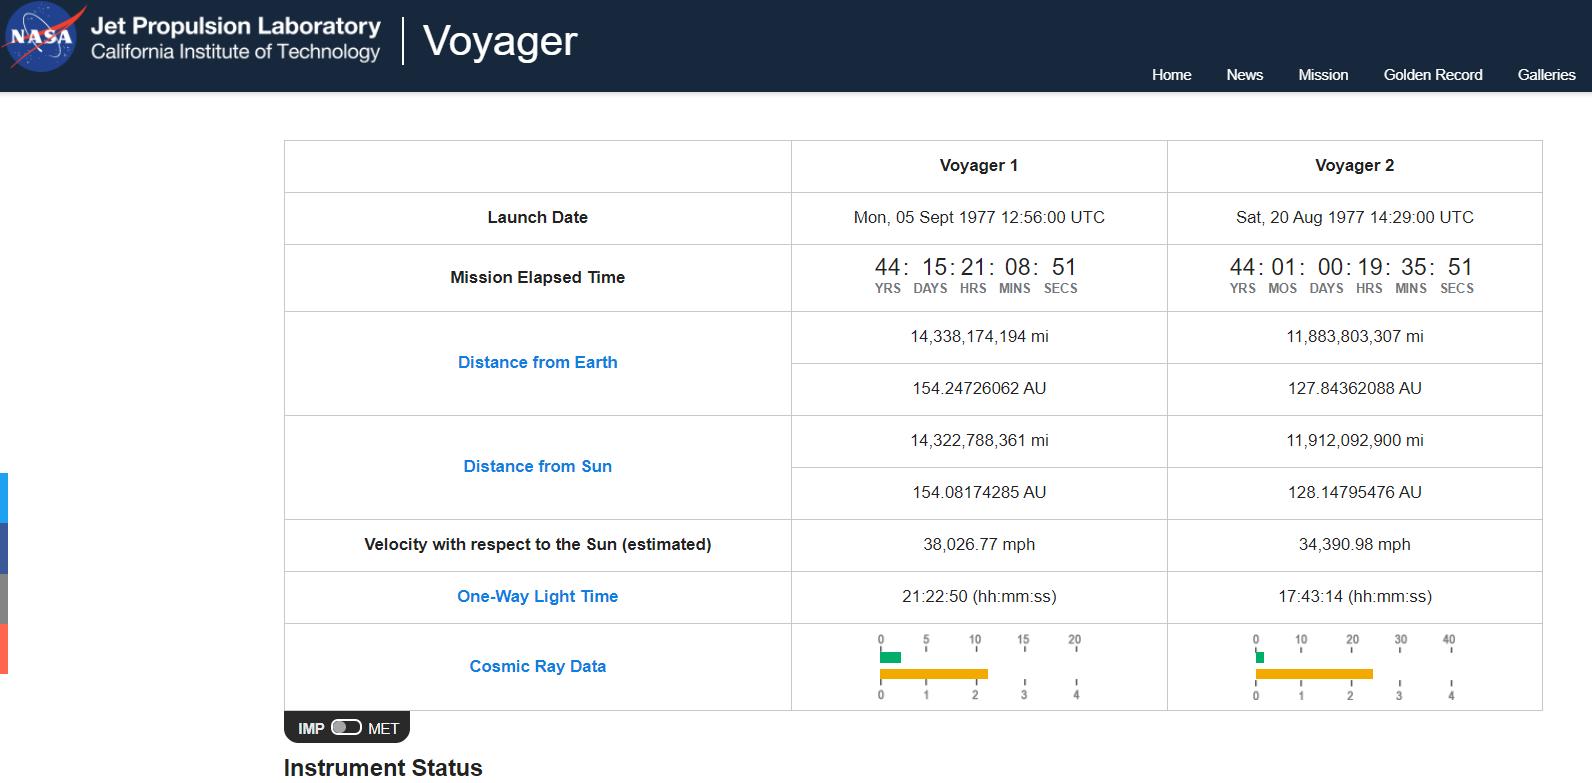Open California Institute of Technology link
Image resolution: width=1592 pixels, height=783 pixels.
pos(236,52)
